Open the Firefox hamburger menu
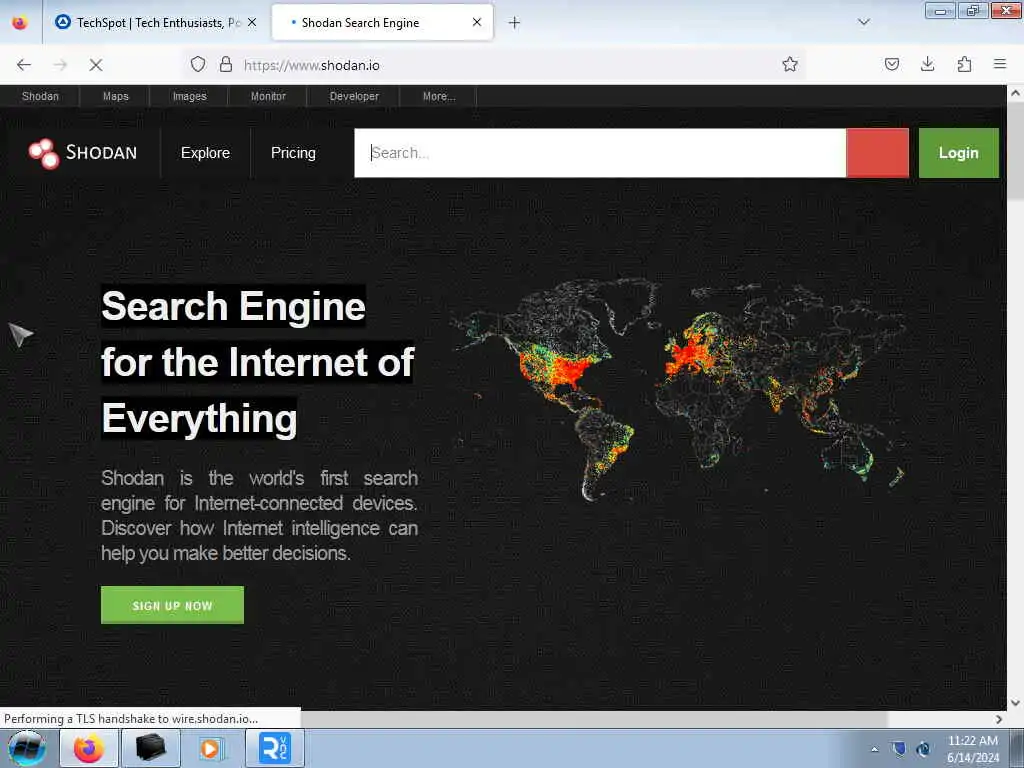1024x768 pixels. [1000, 64]
